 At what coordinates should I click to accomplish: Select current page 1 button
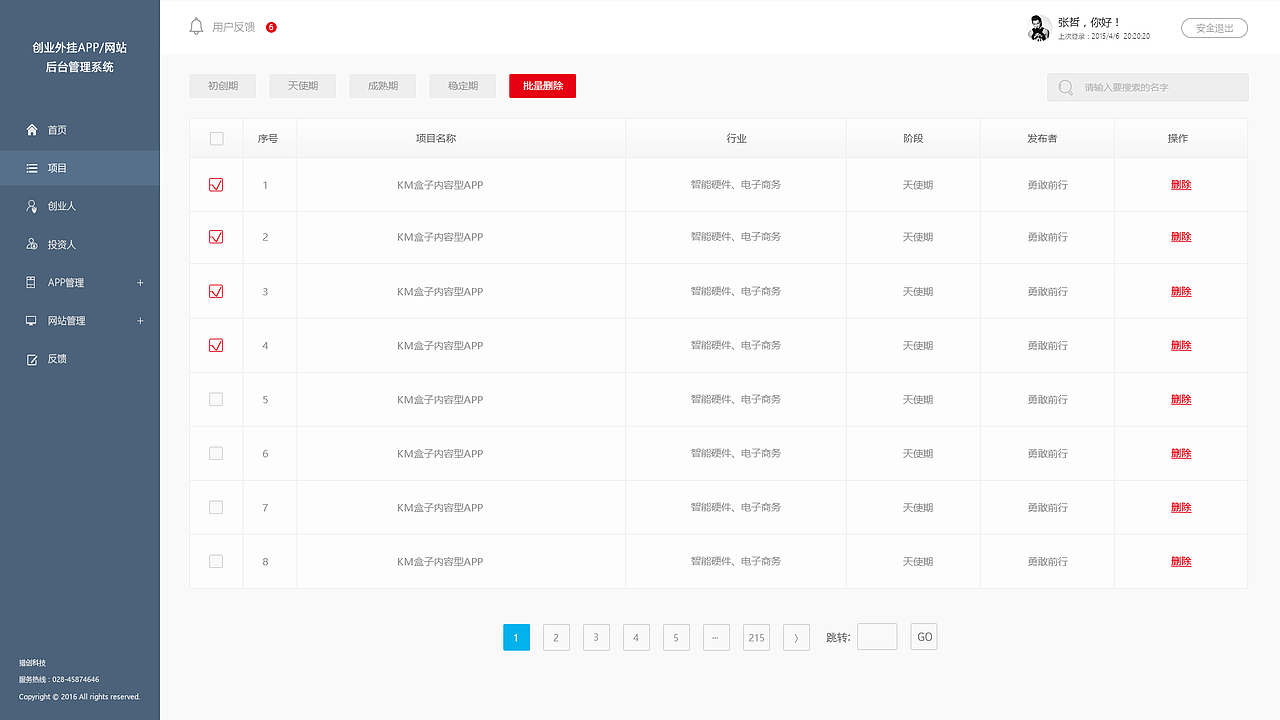click(516, 637)
